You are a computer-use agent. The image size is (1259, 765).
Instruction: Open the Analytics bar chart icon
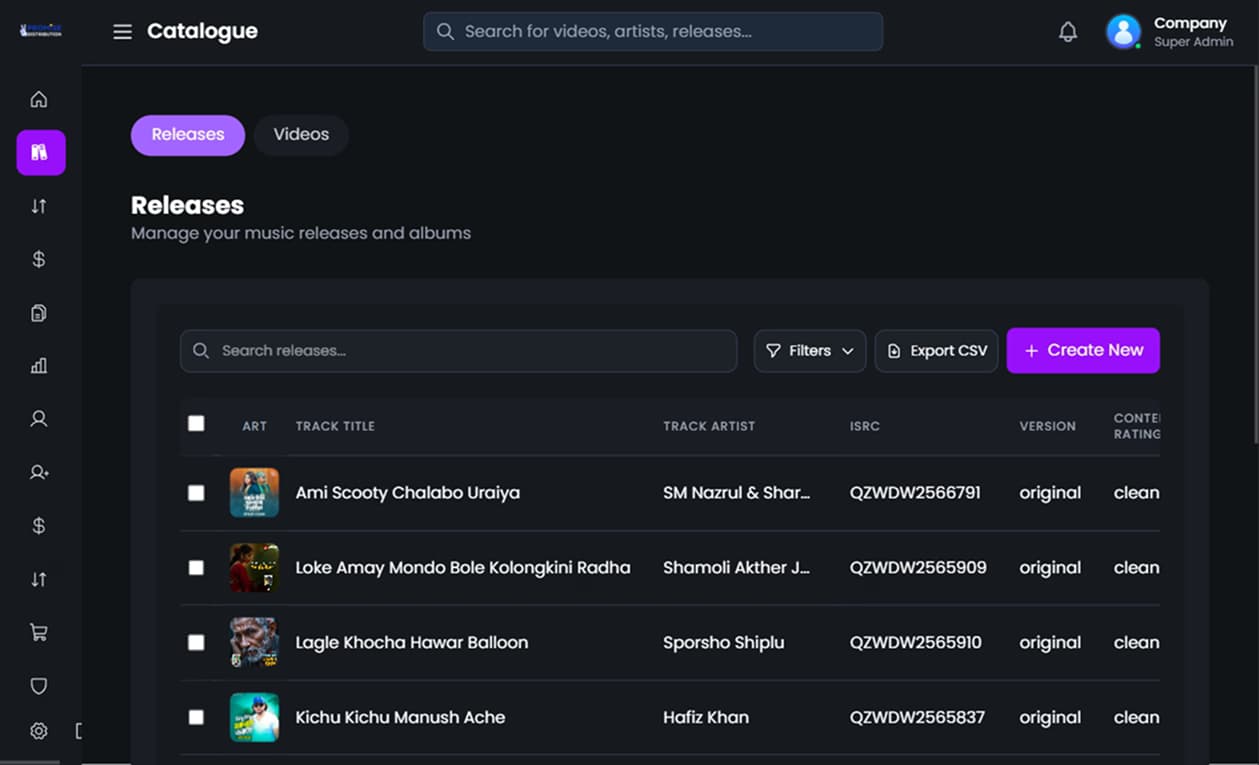click(x=38, y=365)
